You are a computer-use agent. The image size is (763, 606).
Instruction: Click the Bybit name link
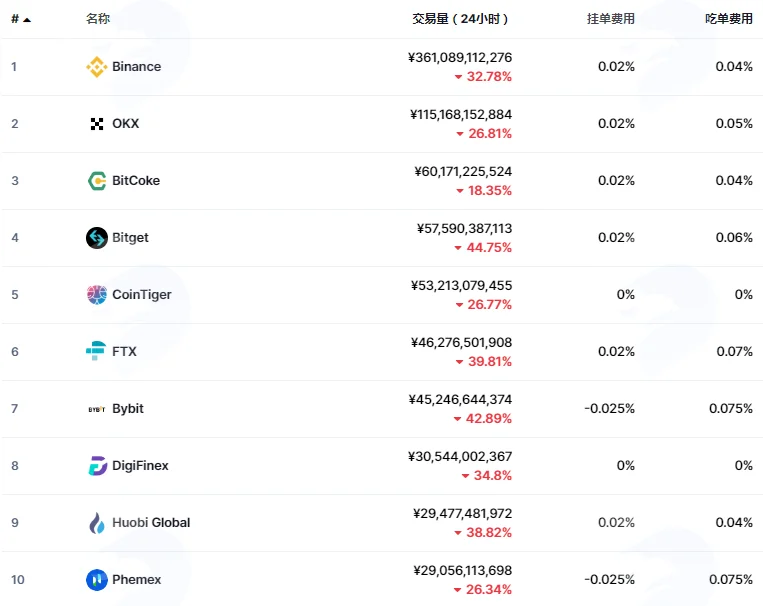coord(128,409)
